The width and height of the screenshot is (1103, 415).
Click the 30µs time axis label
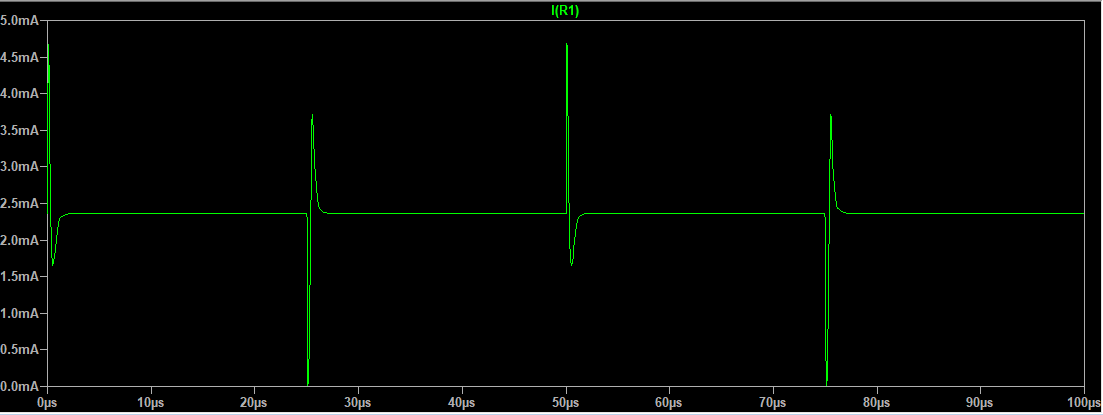(357, 403)
